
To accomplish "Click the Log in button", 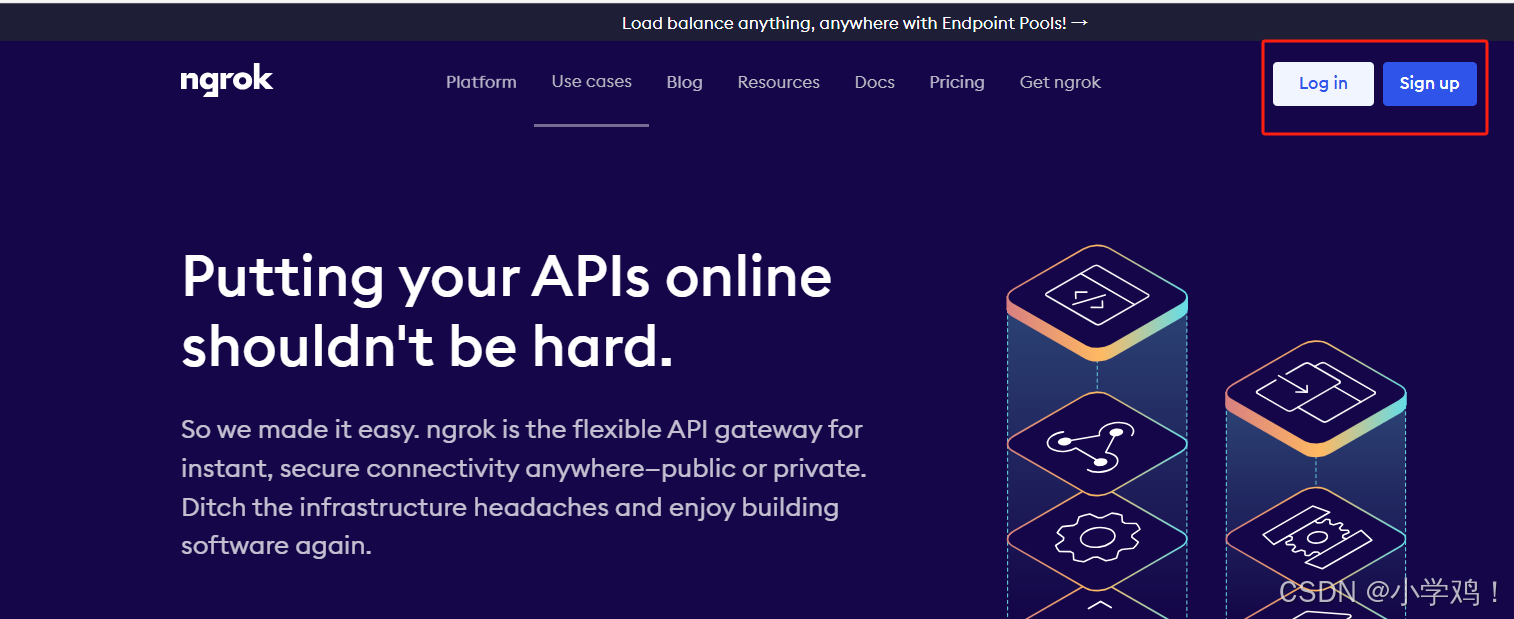I will coord(1323,83).
